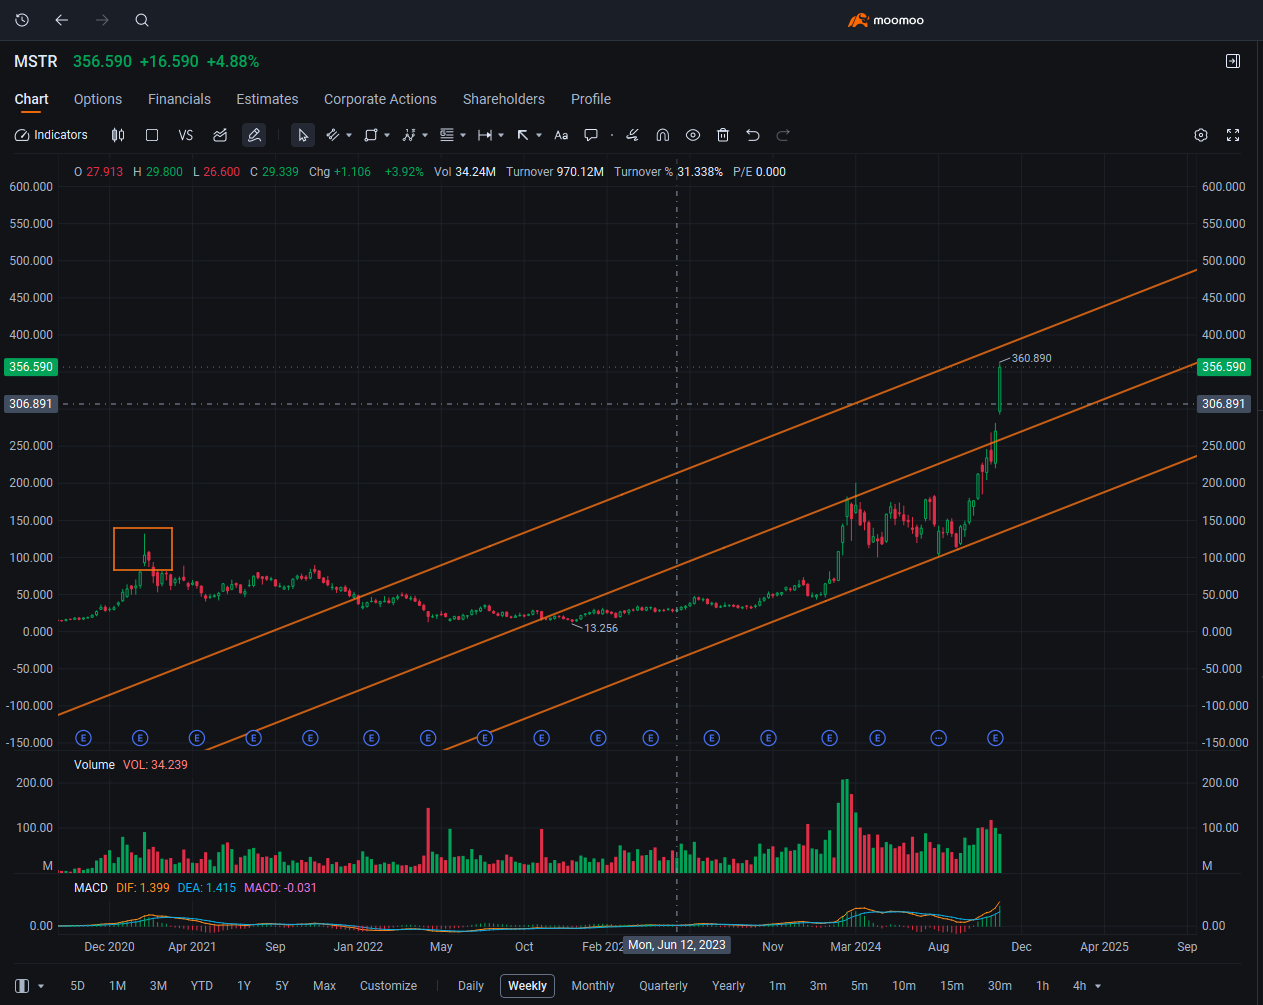Select the 5D time range
The height and width of the screenshot is (1005, 1263).
click(x=77, y=986)
